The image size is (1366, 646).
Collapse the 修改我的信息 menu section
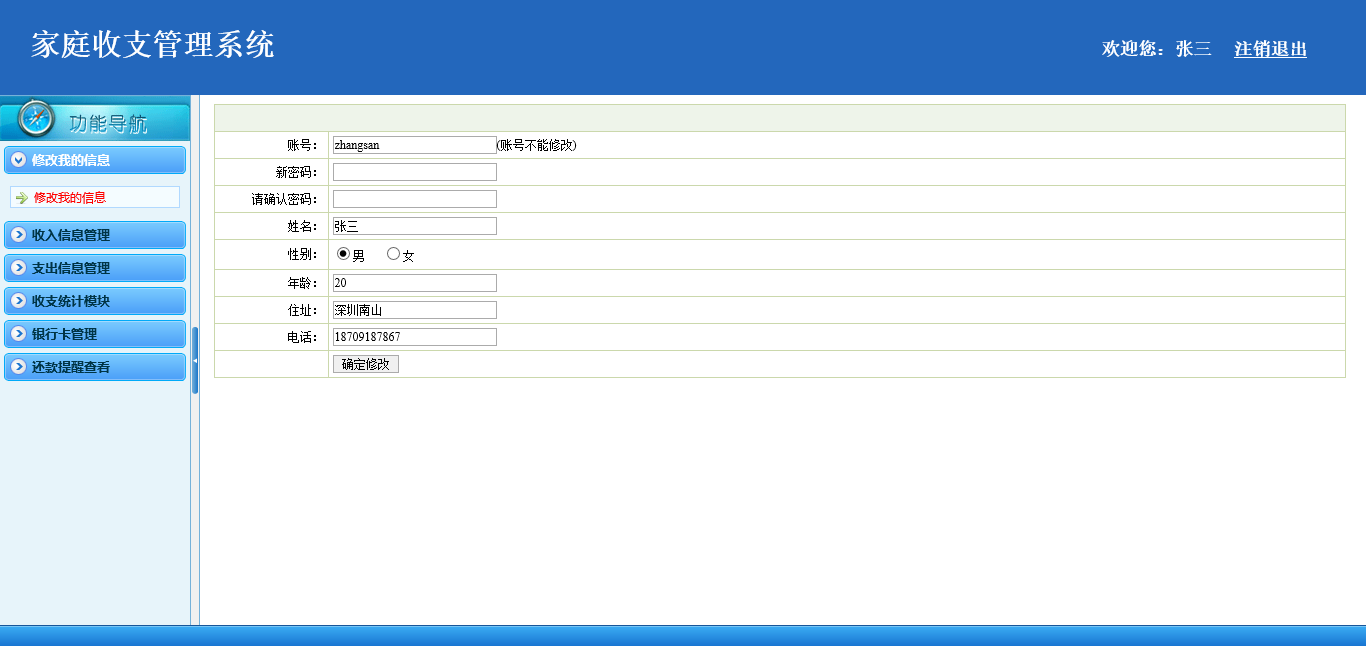pyautogui.click(x=95, y=160)
